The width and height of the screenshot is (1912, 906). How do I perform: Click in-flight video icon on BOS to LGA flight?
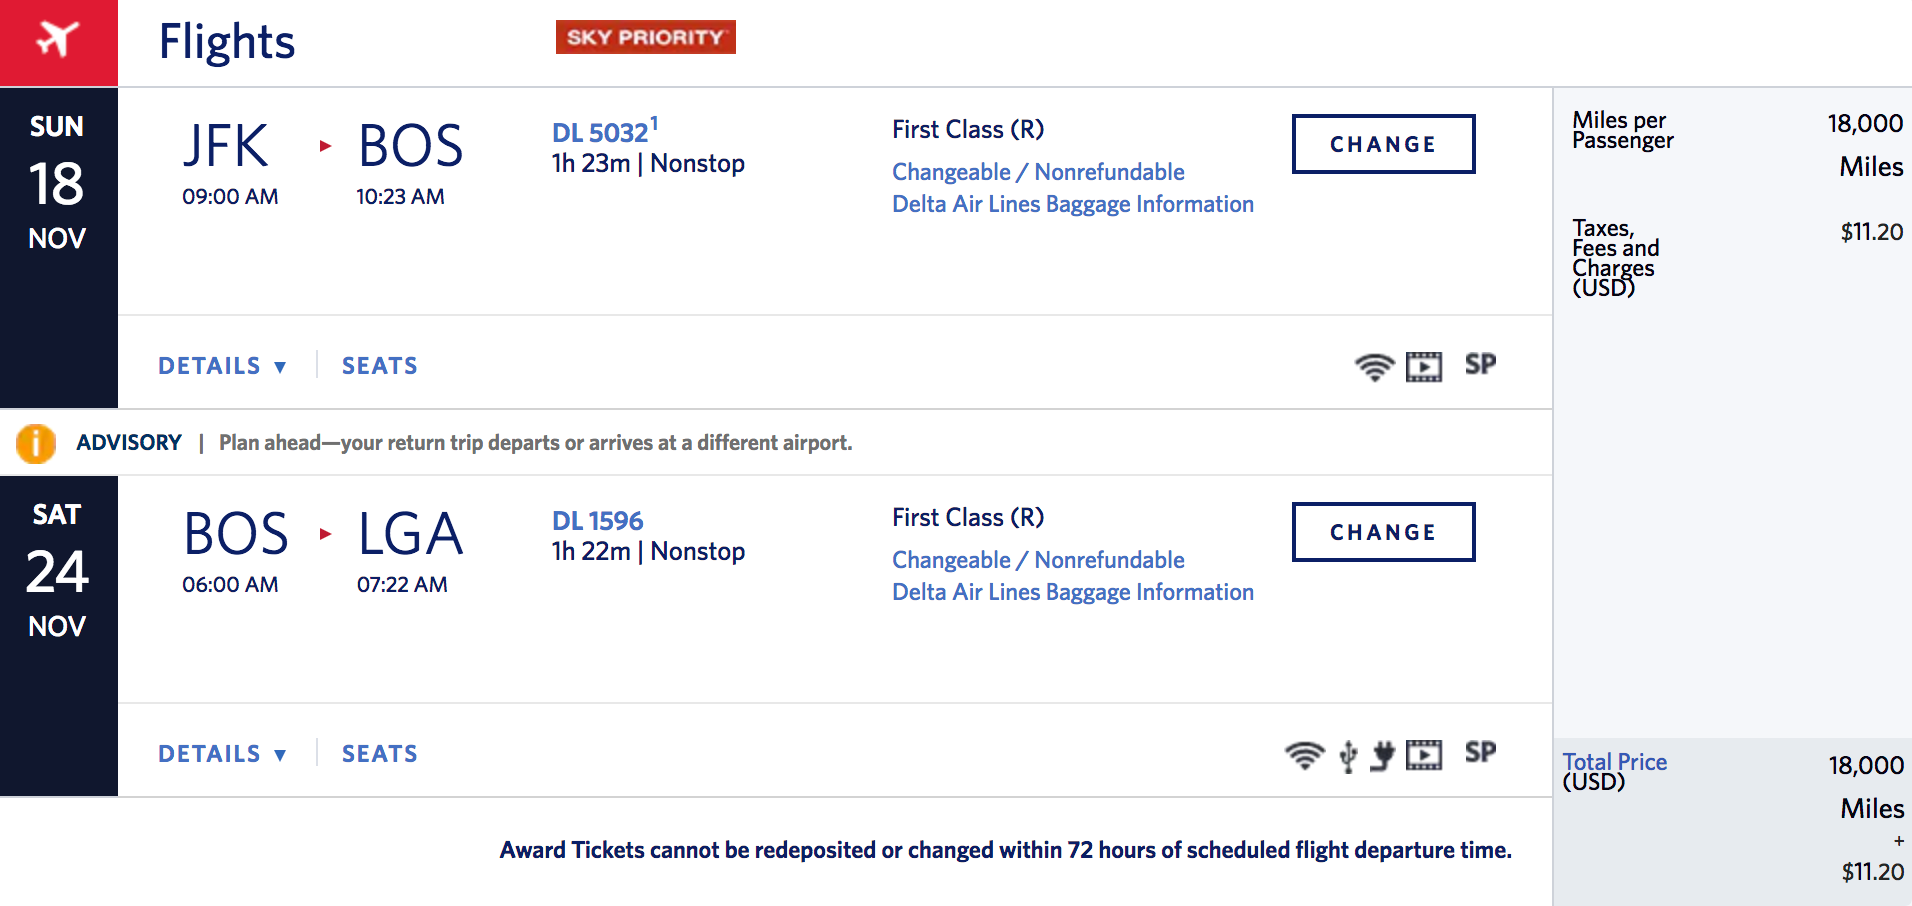1423,755
